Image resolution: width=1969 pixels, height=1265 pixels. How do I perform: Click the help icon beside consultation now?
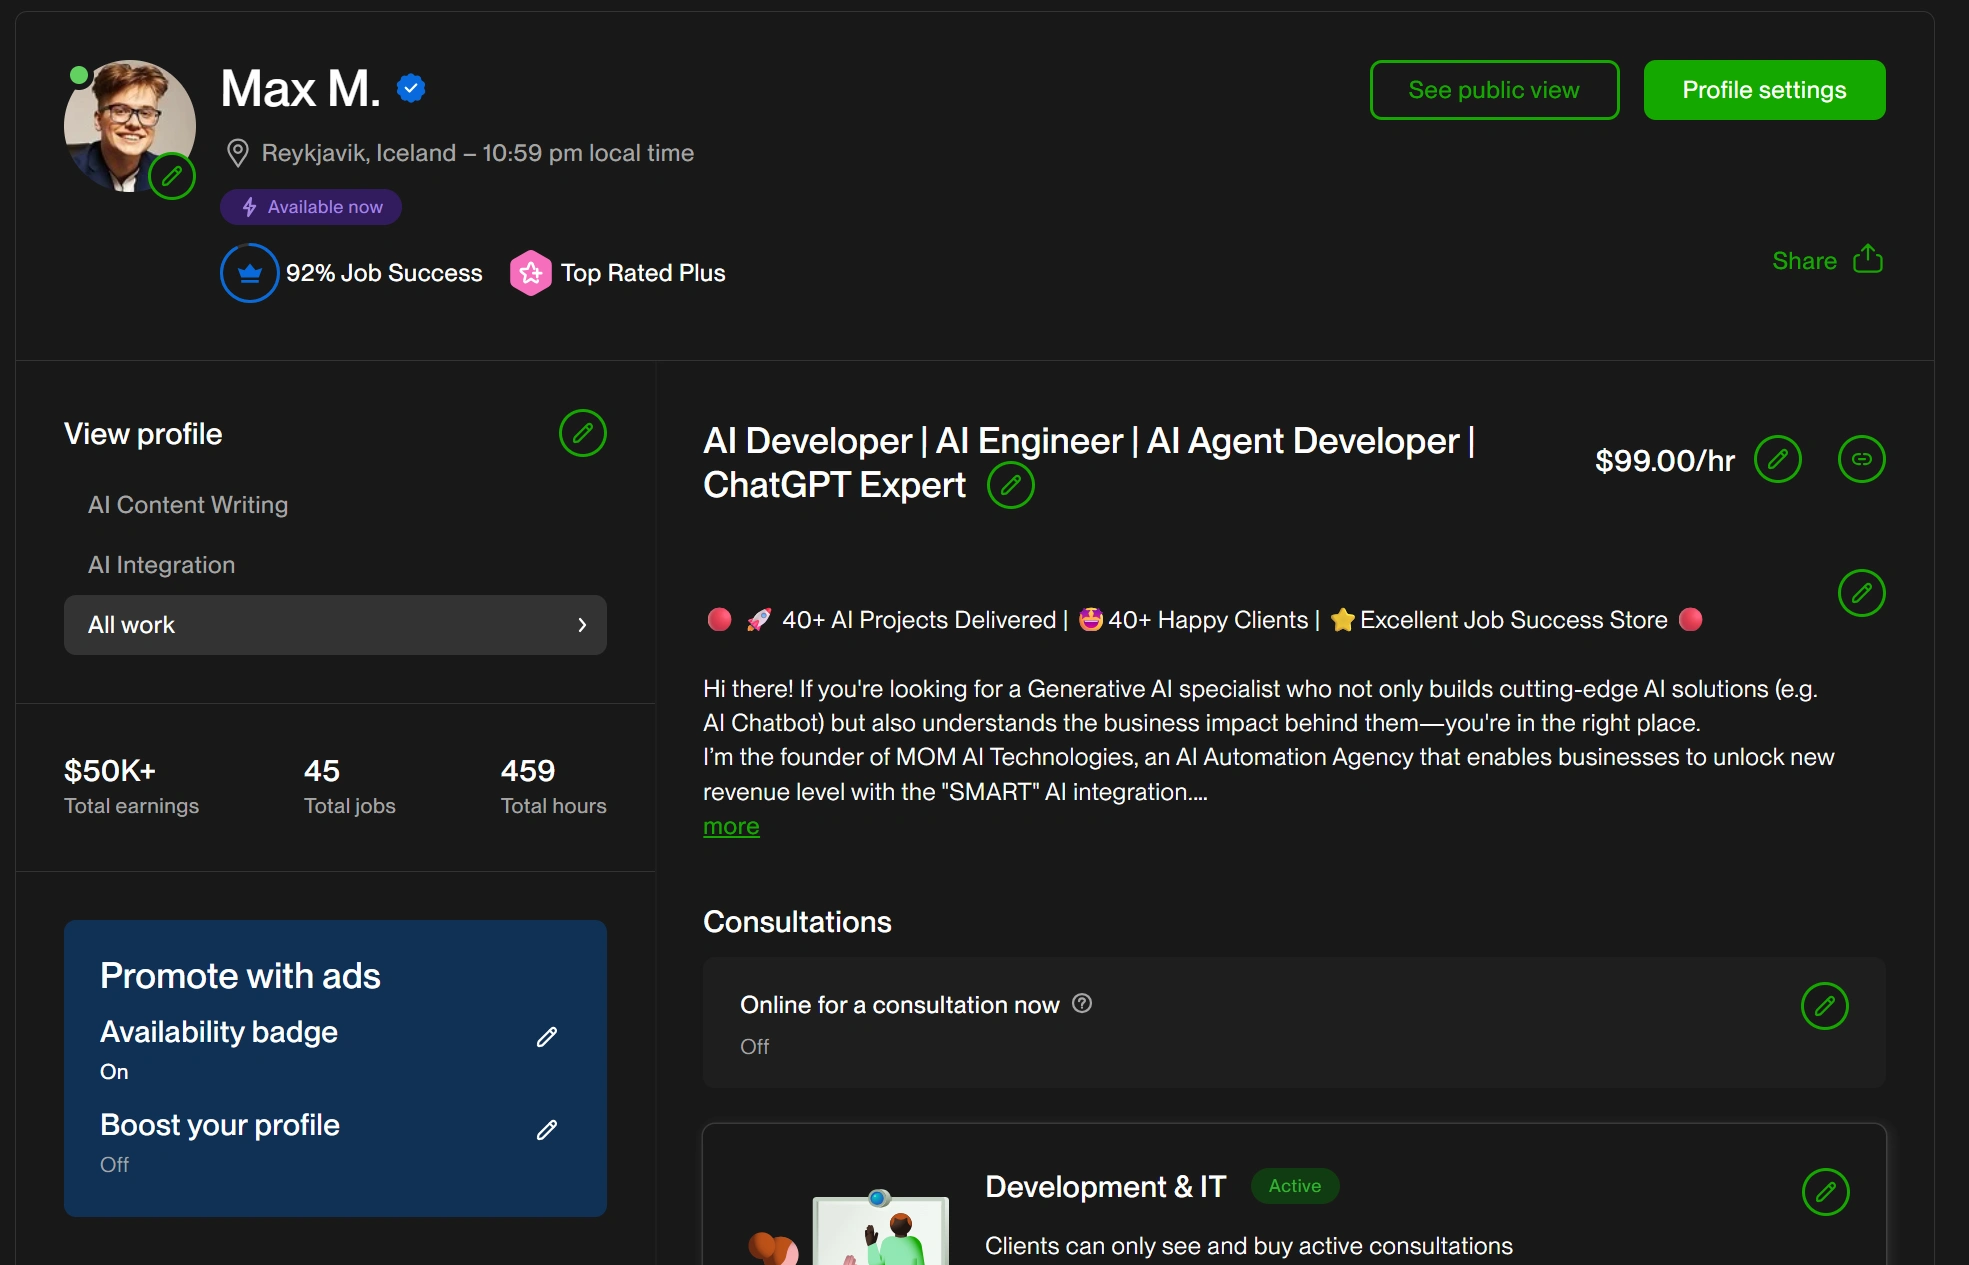click(1082, 1003)
